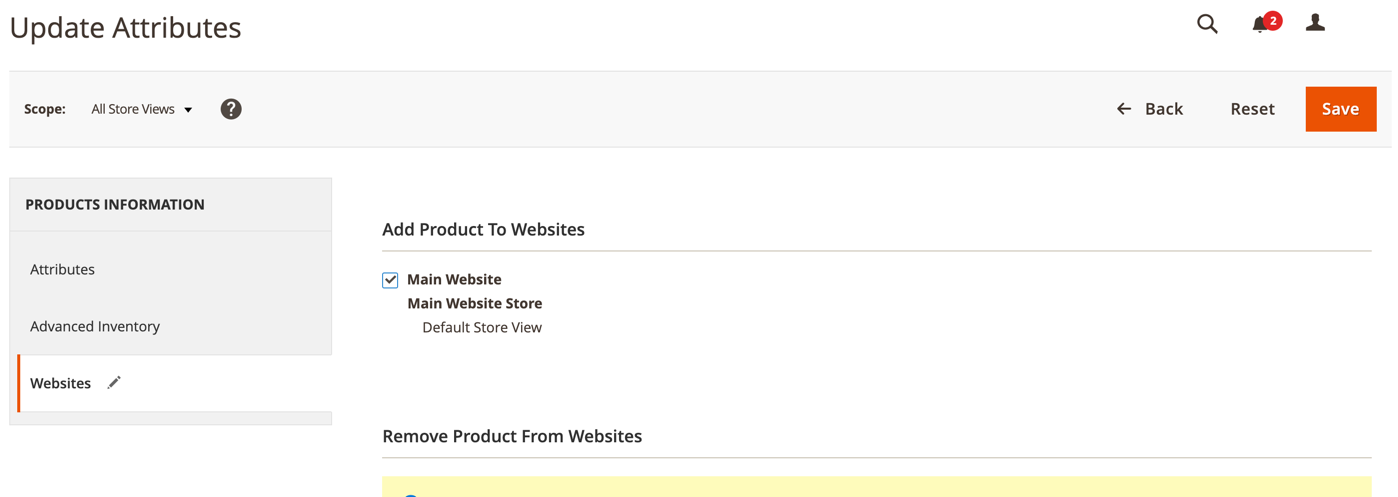The image size is (1398, 497).
Task: Uncheck the Main Website checkbox
Action: click(390, 280)
